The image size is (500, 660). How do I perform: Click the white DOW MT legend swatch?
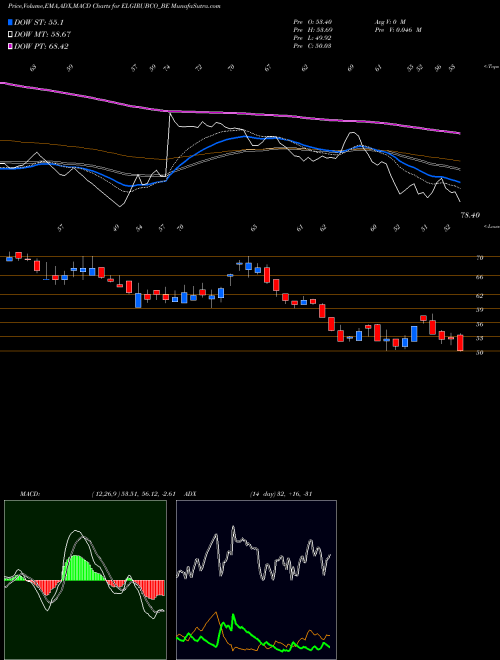[11, 35]
